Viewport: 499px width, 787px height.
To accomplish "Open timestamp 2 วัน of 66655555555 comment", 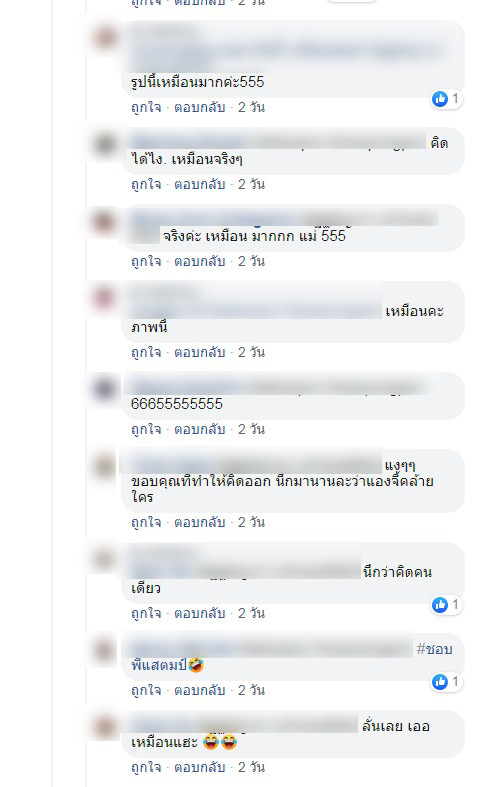I will click(251, 430).
